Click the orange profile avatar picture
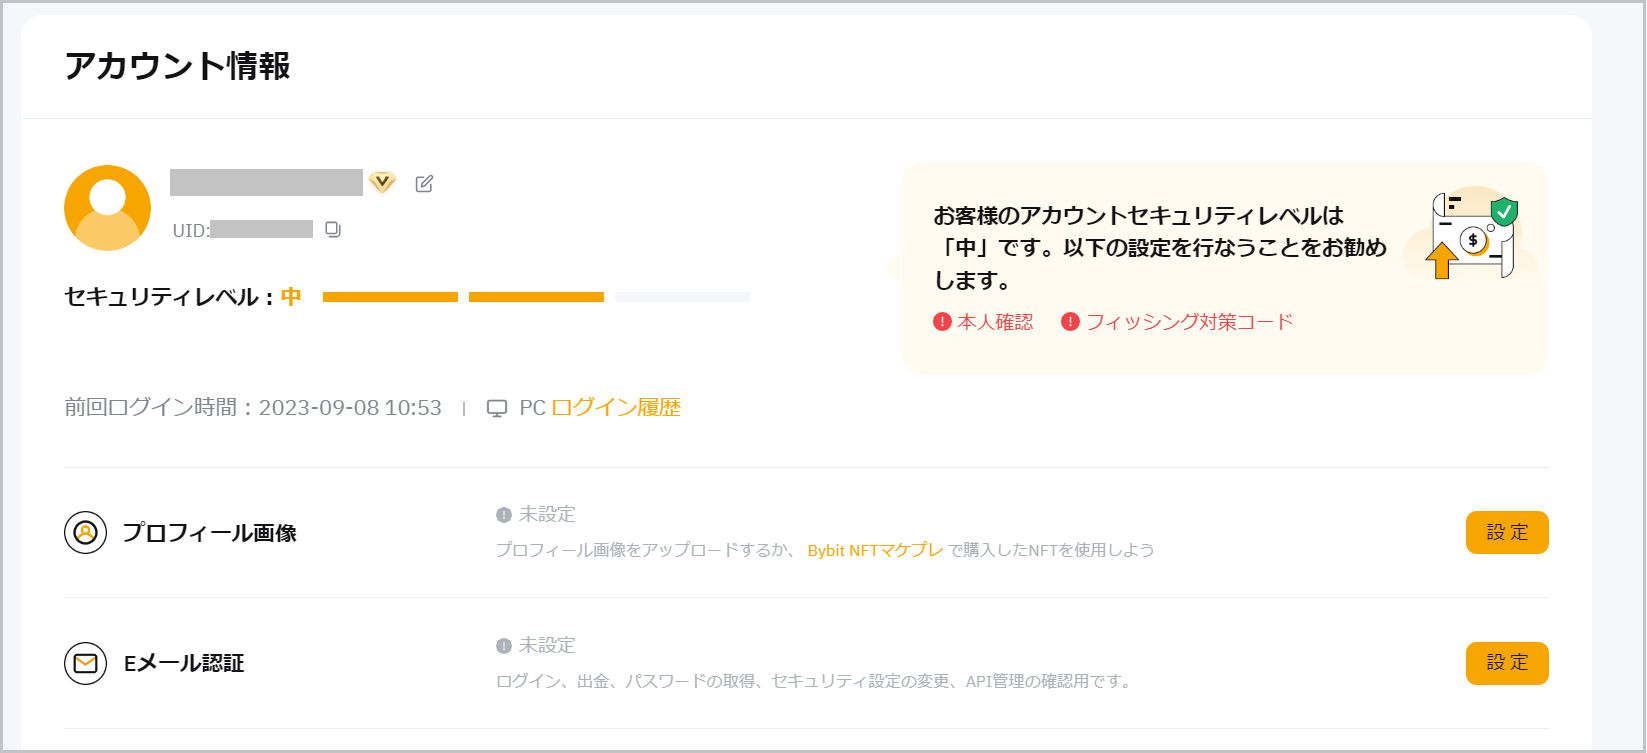The height and width of the screenshot is (753, 1647). [107, 208]
